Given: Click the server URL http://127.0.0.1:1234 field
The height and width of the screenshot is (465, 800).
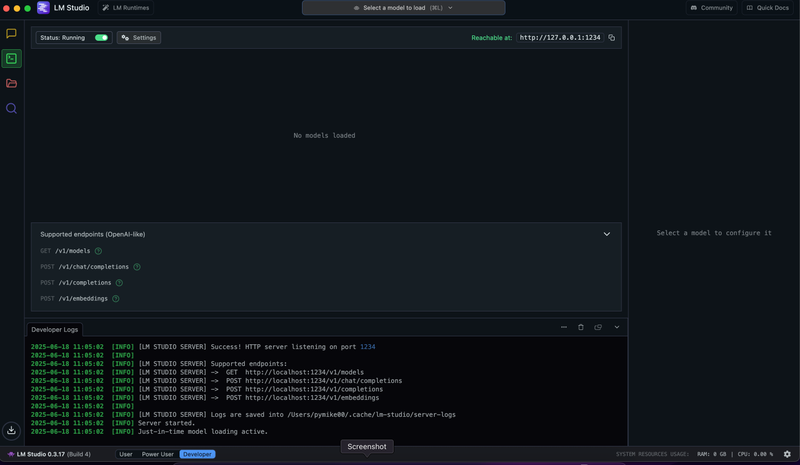Looking at the screenshot, I should [x=560, y=38].
